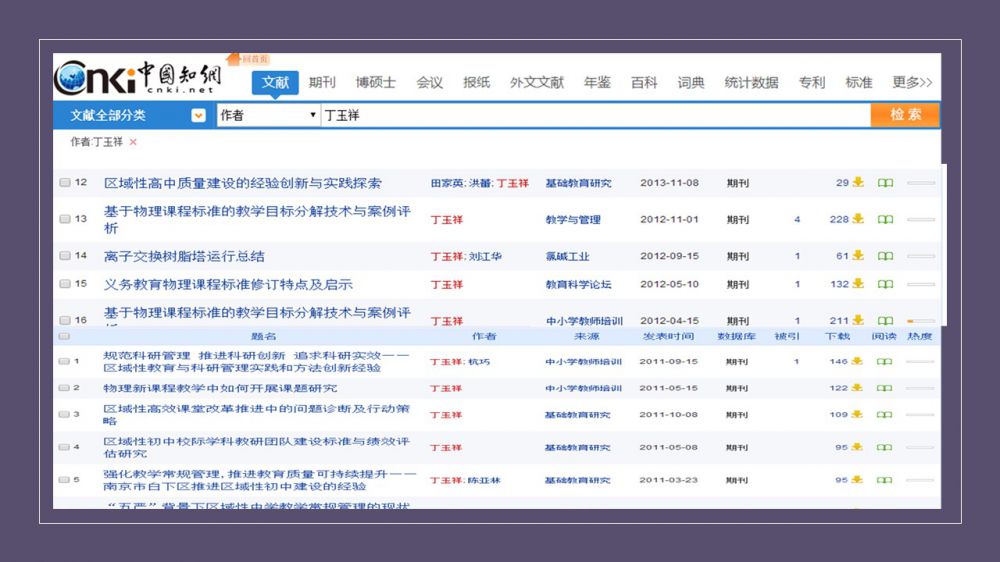Image resolution: width=1000 pixels, height=562 pixels.
Task: Click the 热度 bar for result 16
Action: click(x=921, y=321)
